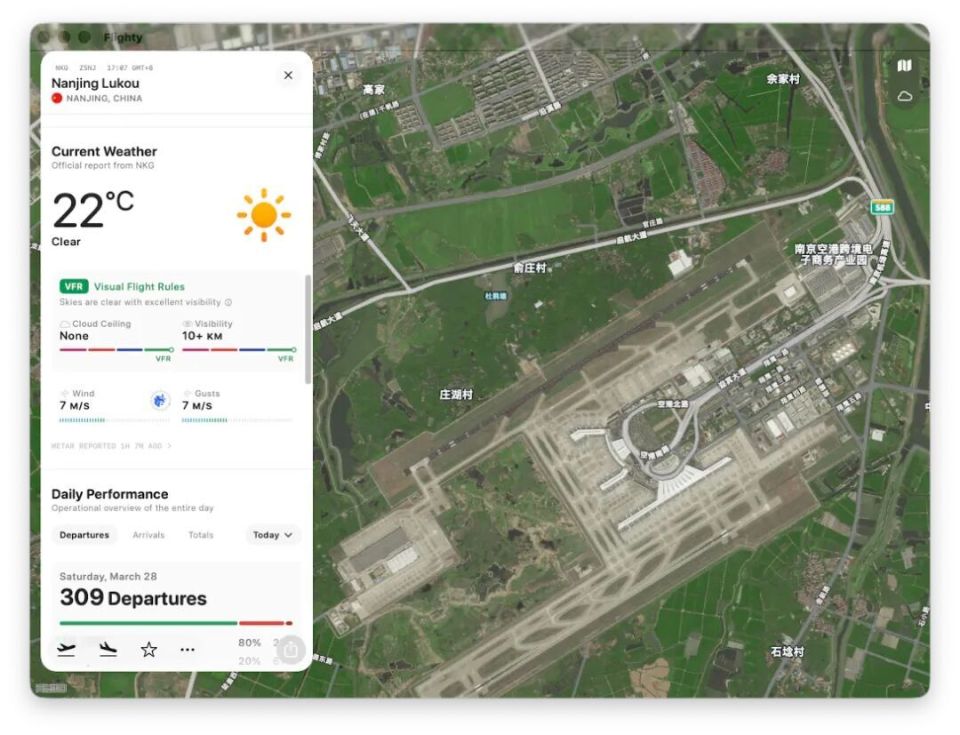Screen dimensions: 960x735
Task: Click the round share button
Action: tap(291, 649)
